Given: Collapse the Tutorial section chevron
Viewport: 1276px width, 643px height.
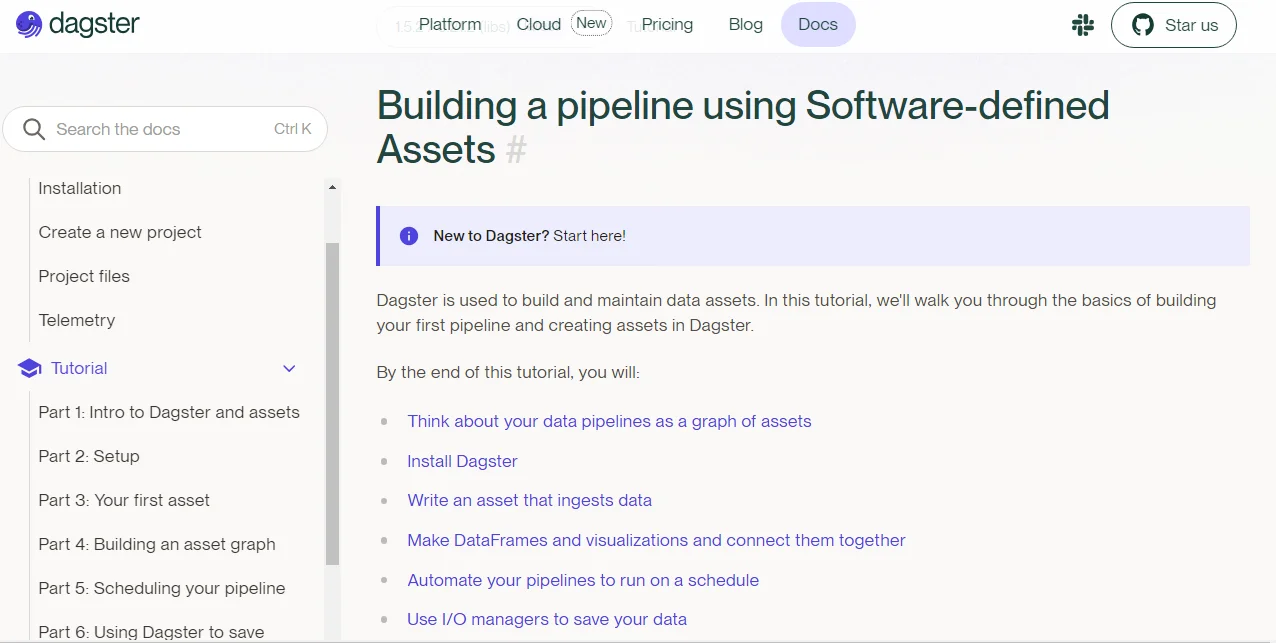Looking at the screenshot, I should (x=289, y=368).
